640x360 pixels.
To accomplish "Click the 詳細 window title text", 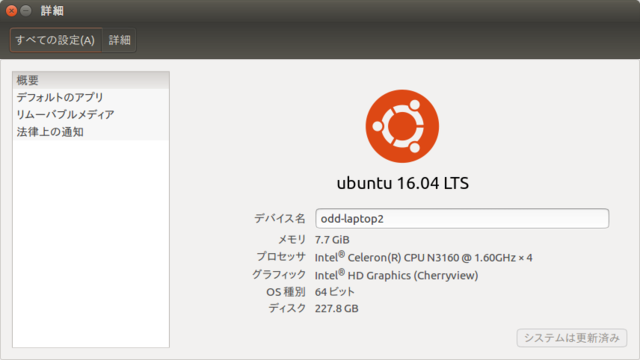I will [x=52, y=11].
